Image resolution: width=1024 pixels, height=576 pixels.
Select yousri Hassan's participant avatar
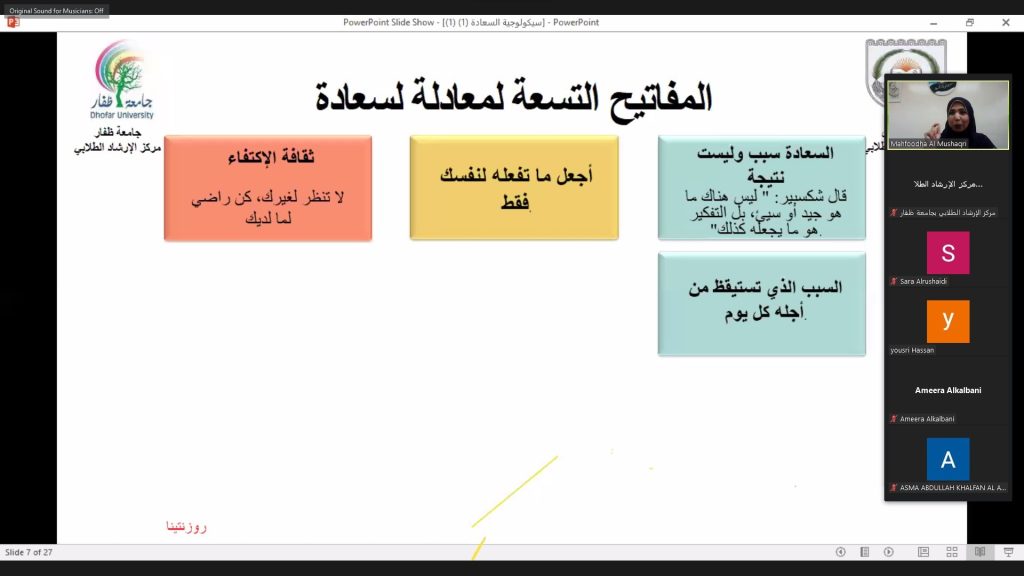(947, 322)
